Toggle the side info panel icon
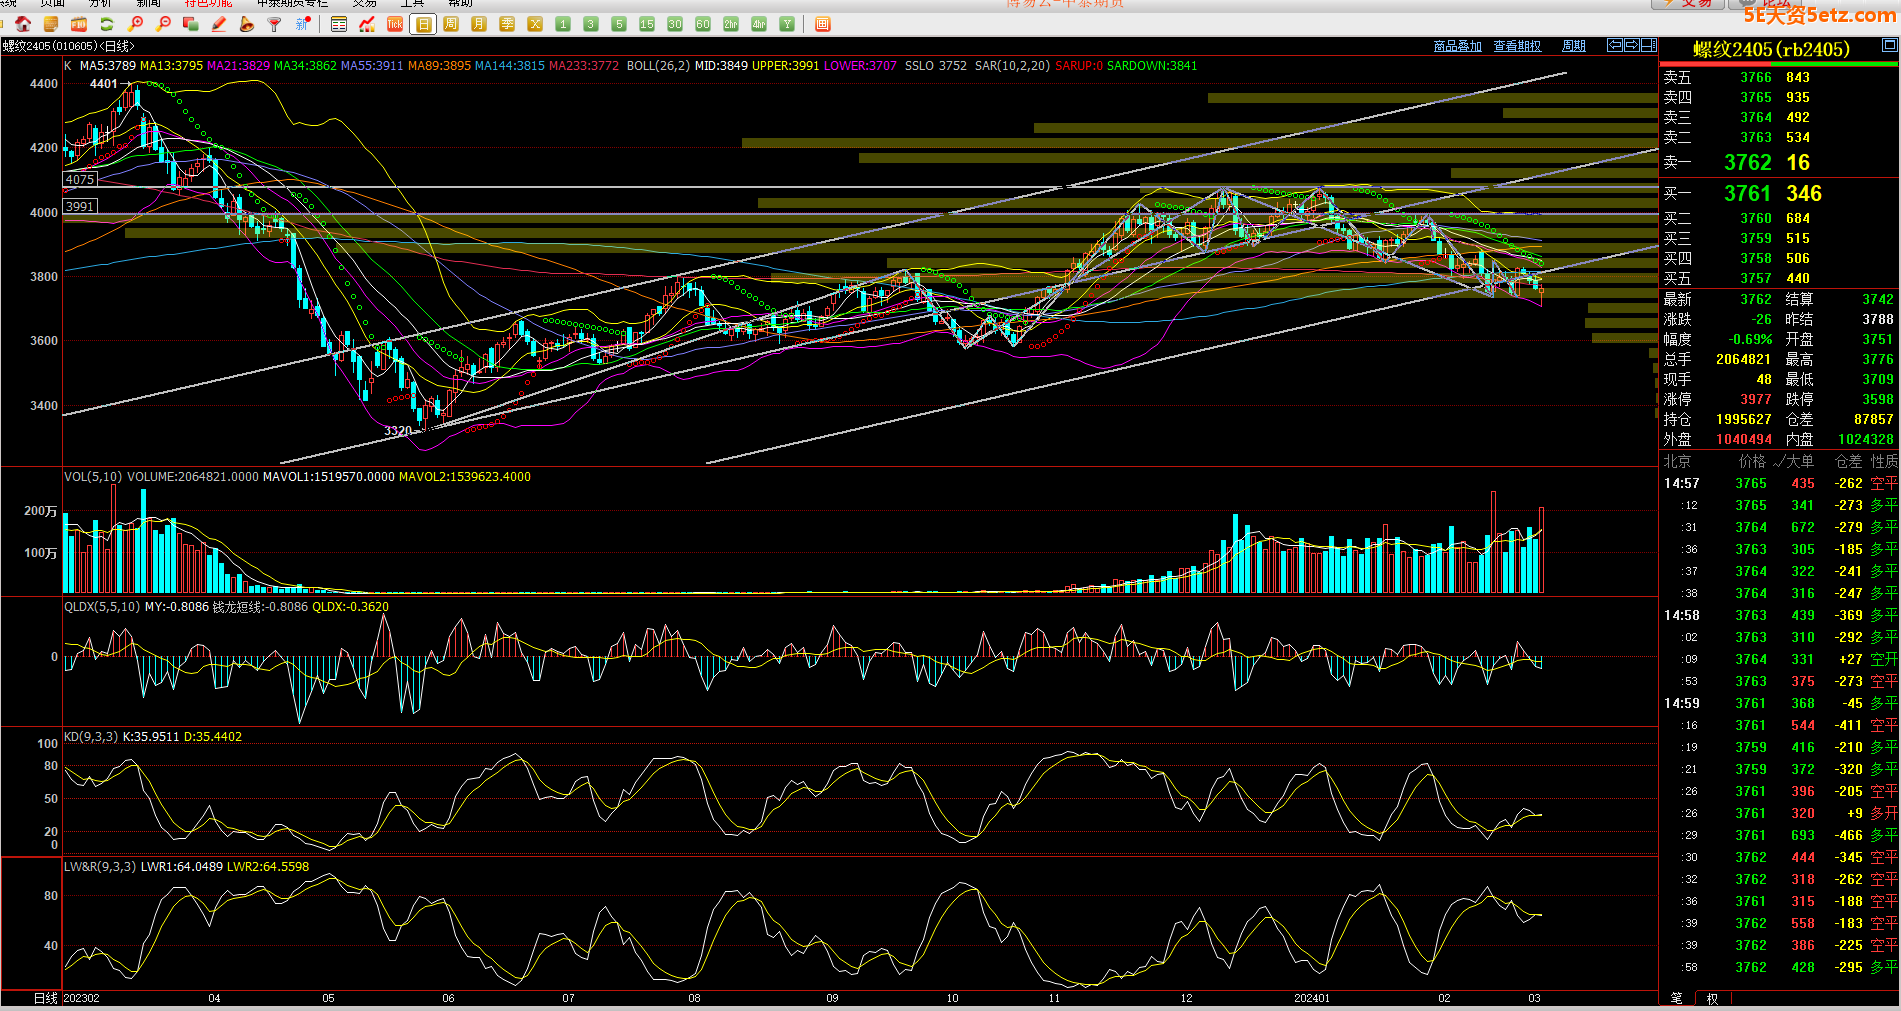The image size is (1901, 1011). [x=1649, y=45]
